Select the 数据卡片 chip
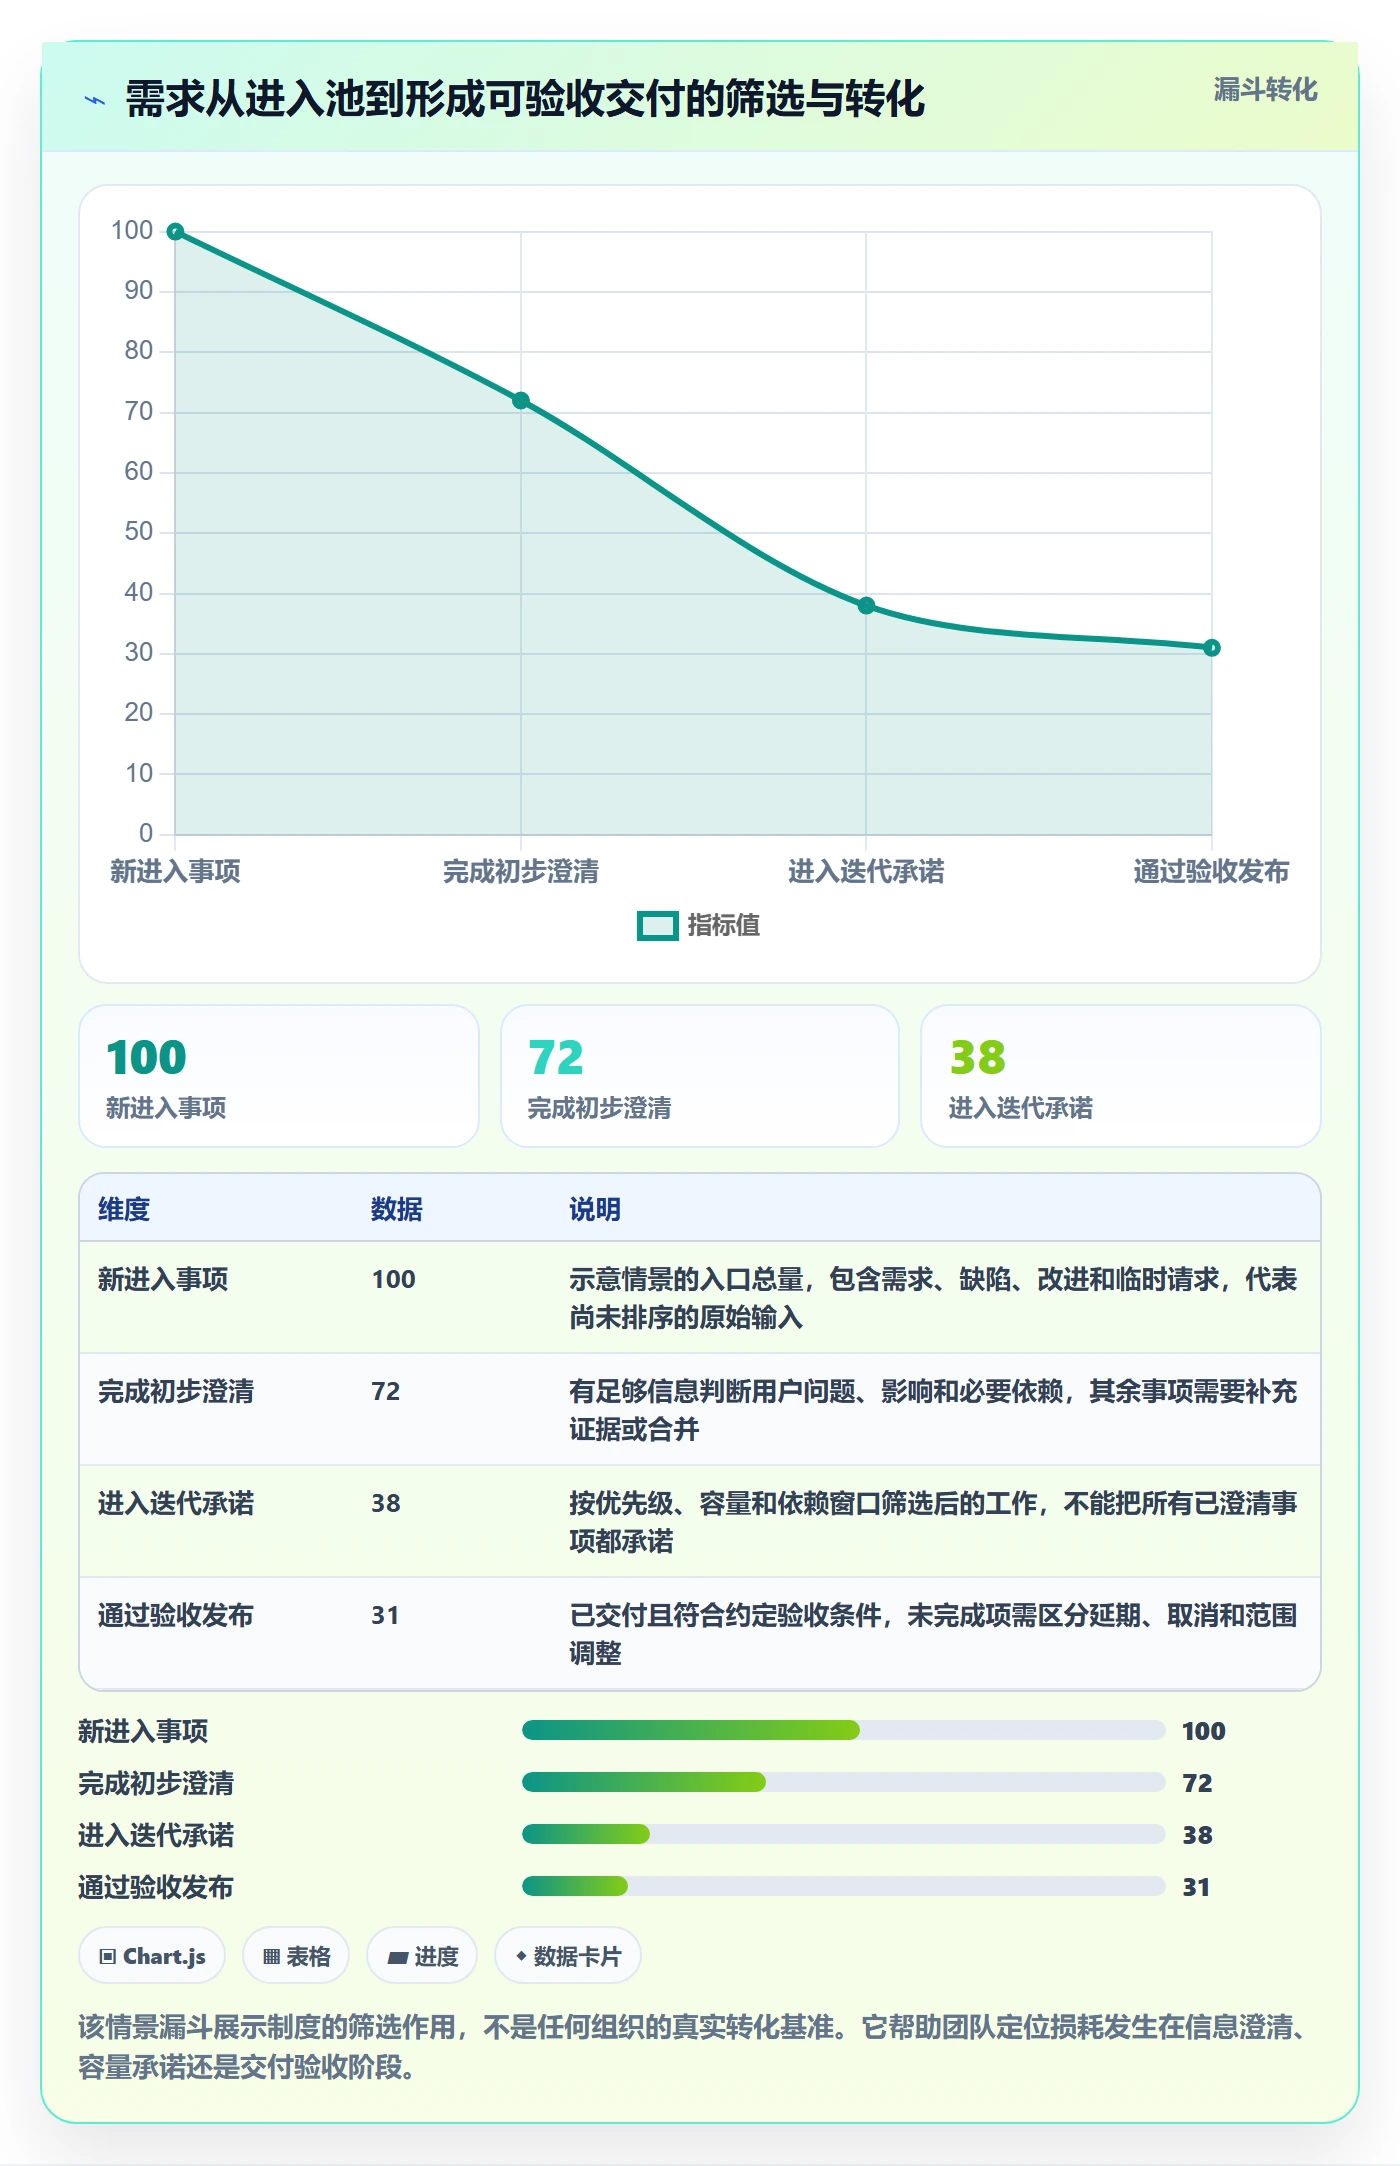The height and width of the screenshot is (2166, 1400). click(568, 1956)
